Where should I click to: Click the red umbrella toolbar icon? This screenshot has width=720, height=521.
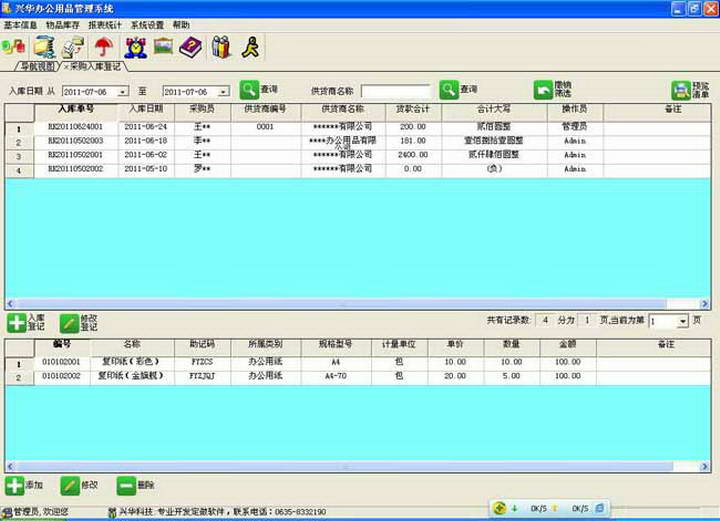click(x=103, y=46)
